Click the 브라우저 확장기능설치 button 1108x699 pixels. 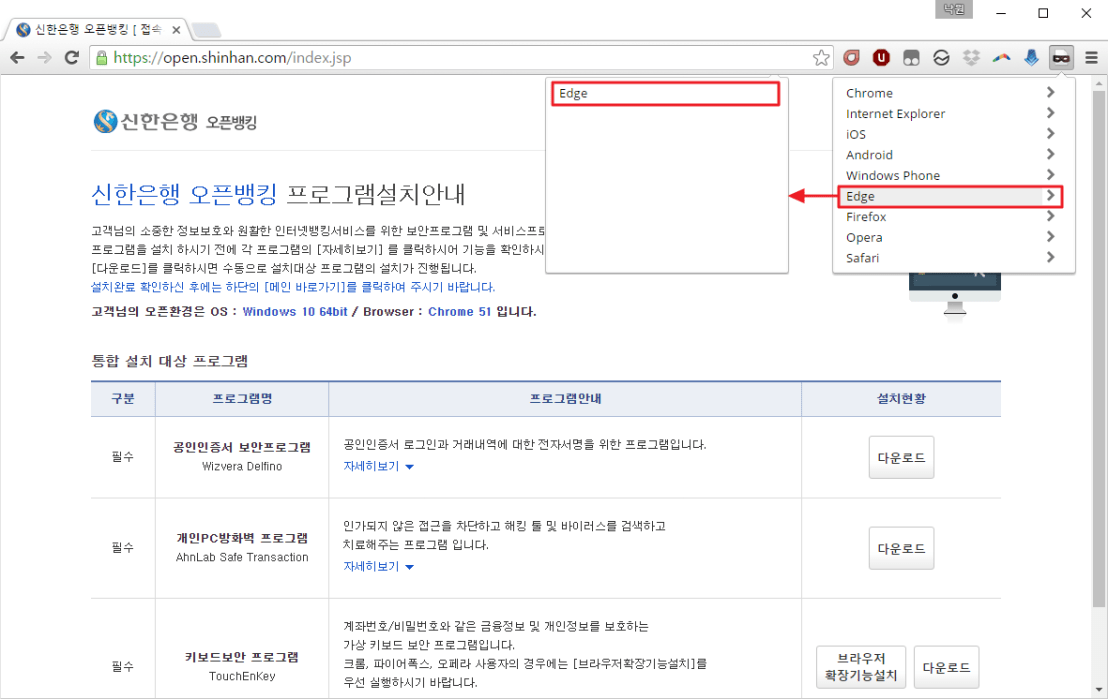[x=860, y=666]
